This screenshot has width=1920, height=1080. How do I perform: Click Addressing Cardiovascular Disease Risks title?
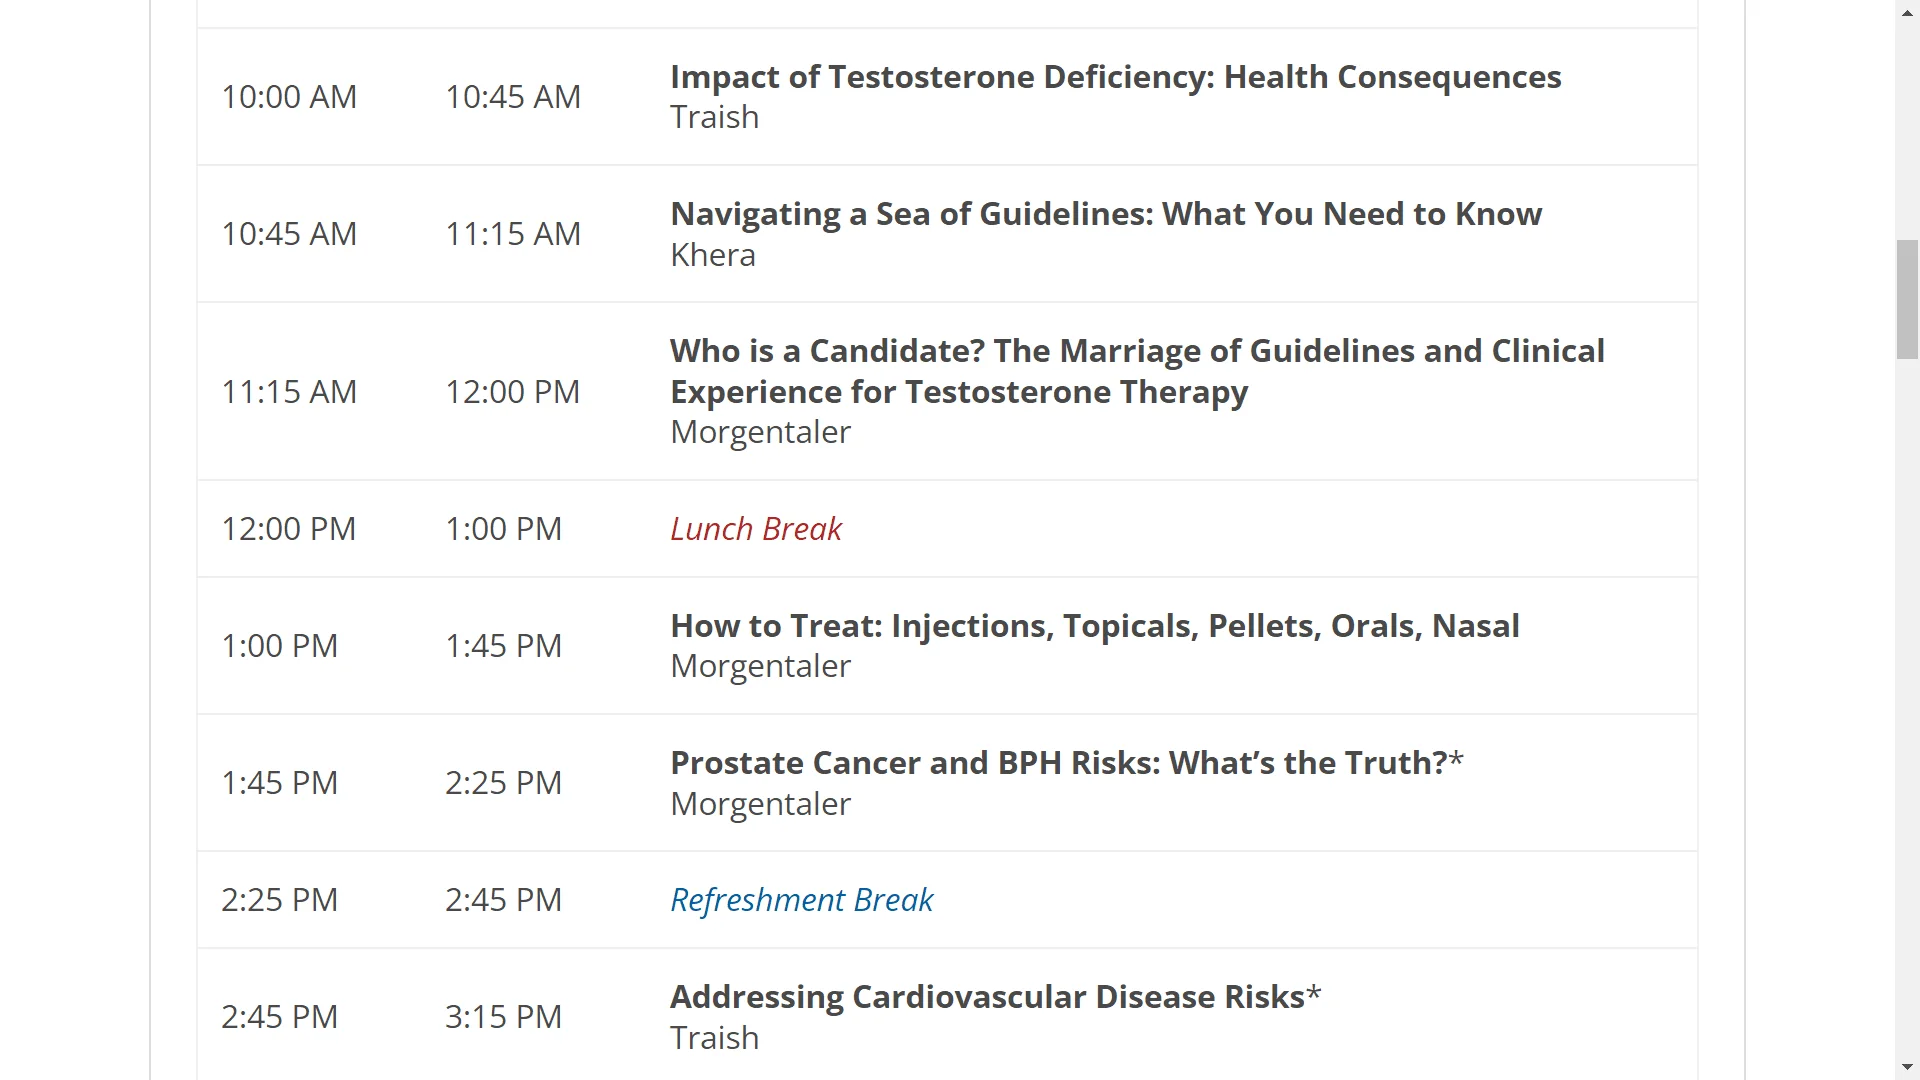[996, 997]
